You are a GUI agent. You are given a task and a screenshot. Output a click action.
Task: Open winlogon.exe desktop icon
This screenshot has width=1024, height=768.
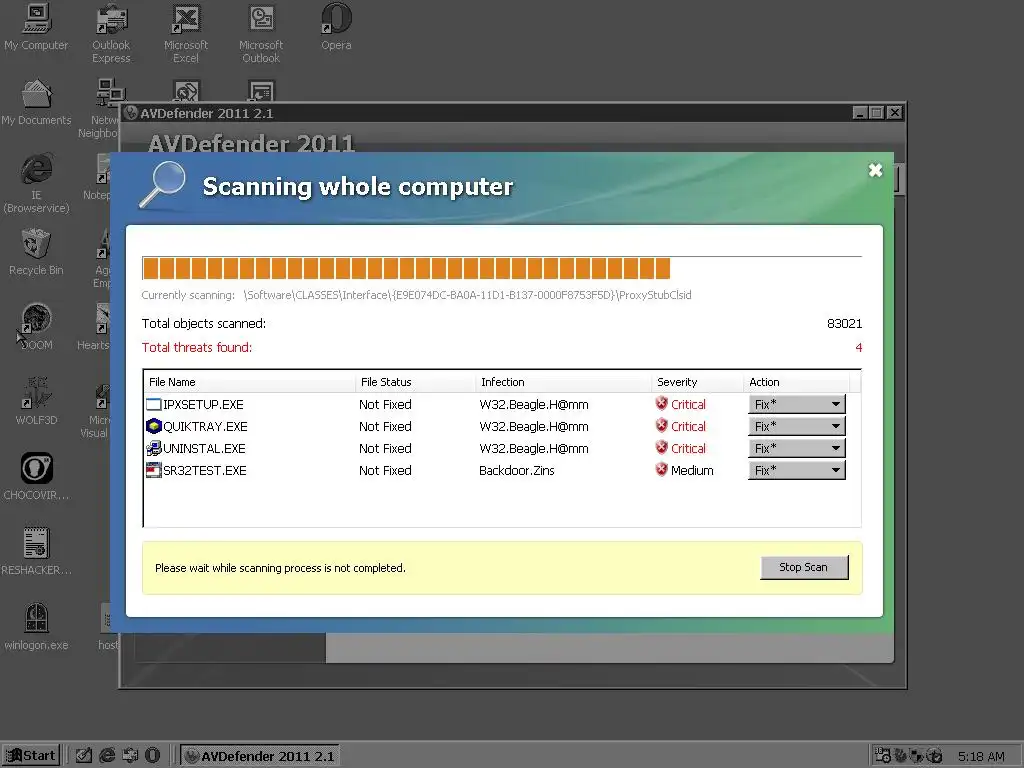pos(36,627)
